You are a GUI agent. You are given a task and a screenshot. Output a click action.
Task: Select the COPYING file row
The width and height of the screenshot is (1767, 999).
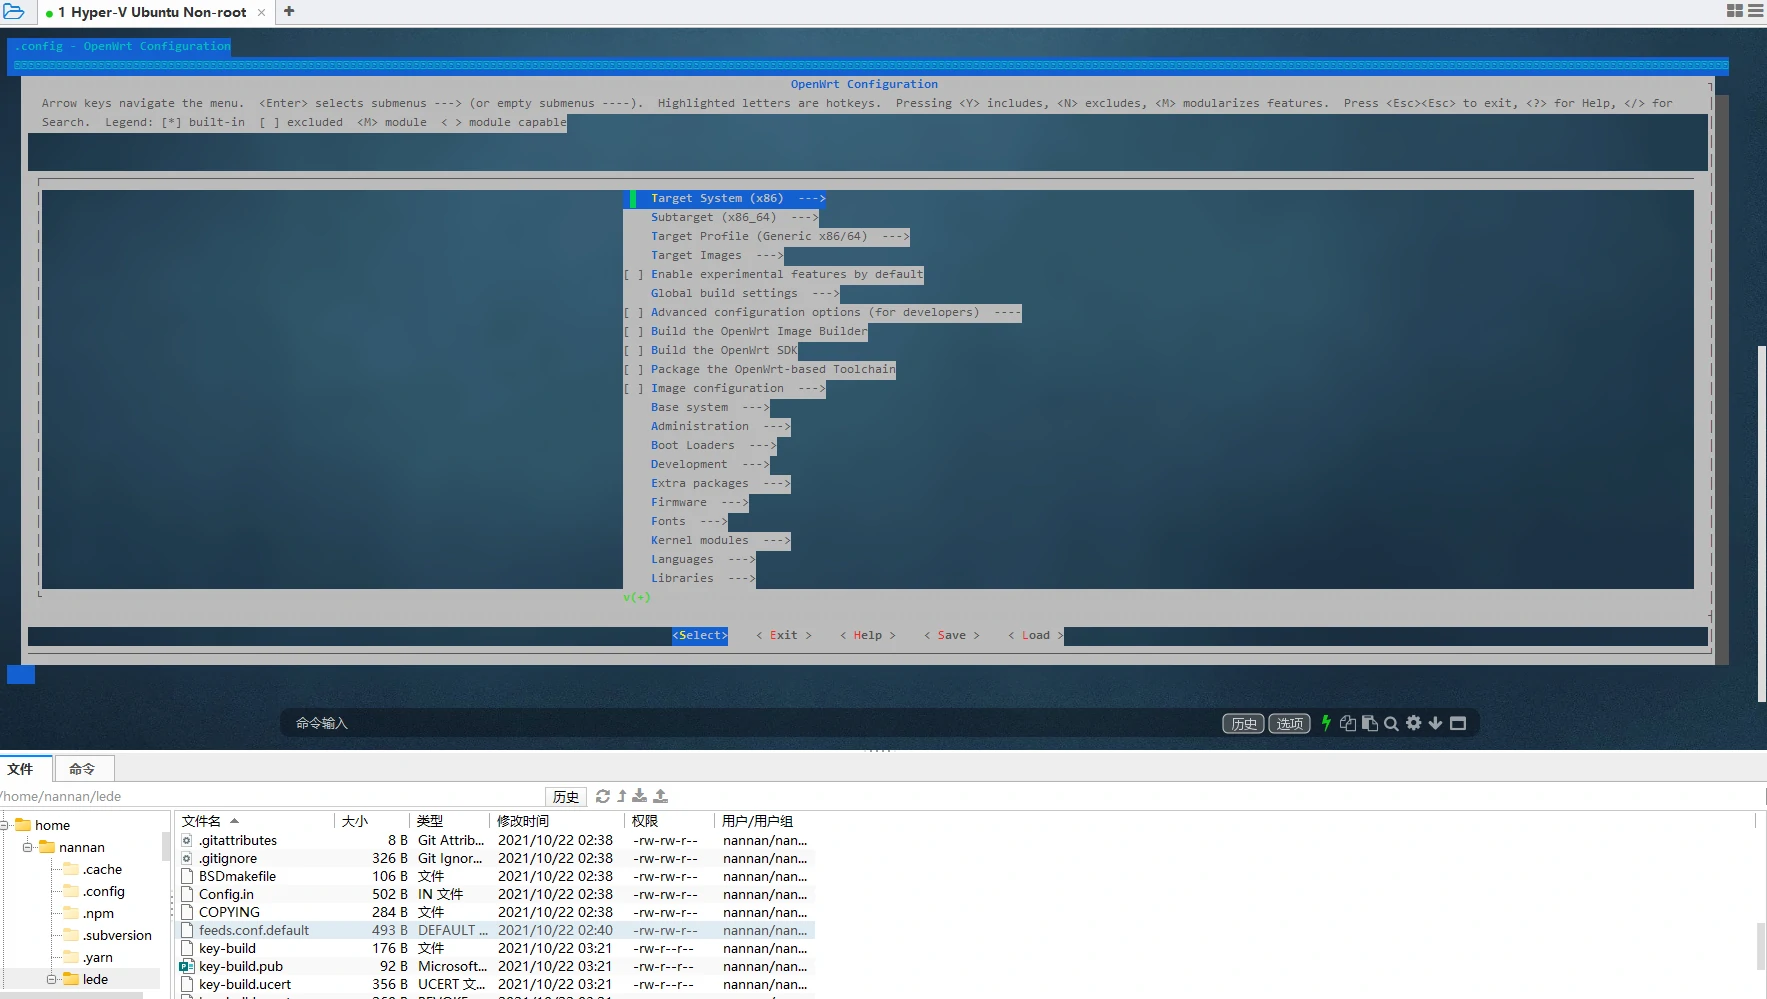[x=497, y=912]
